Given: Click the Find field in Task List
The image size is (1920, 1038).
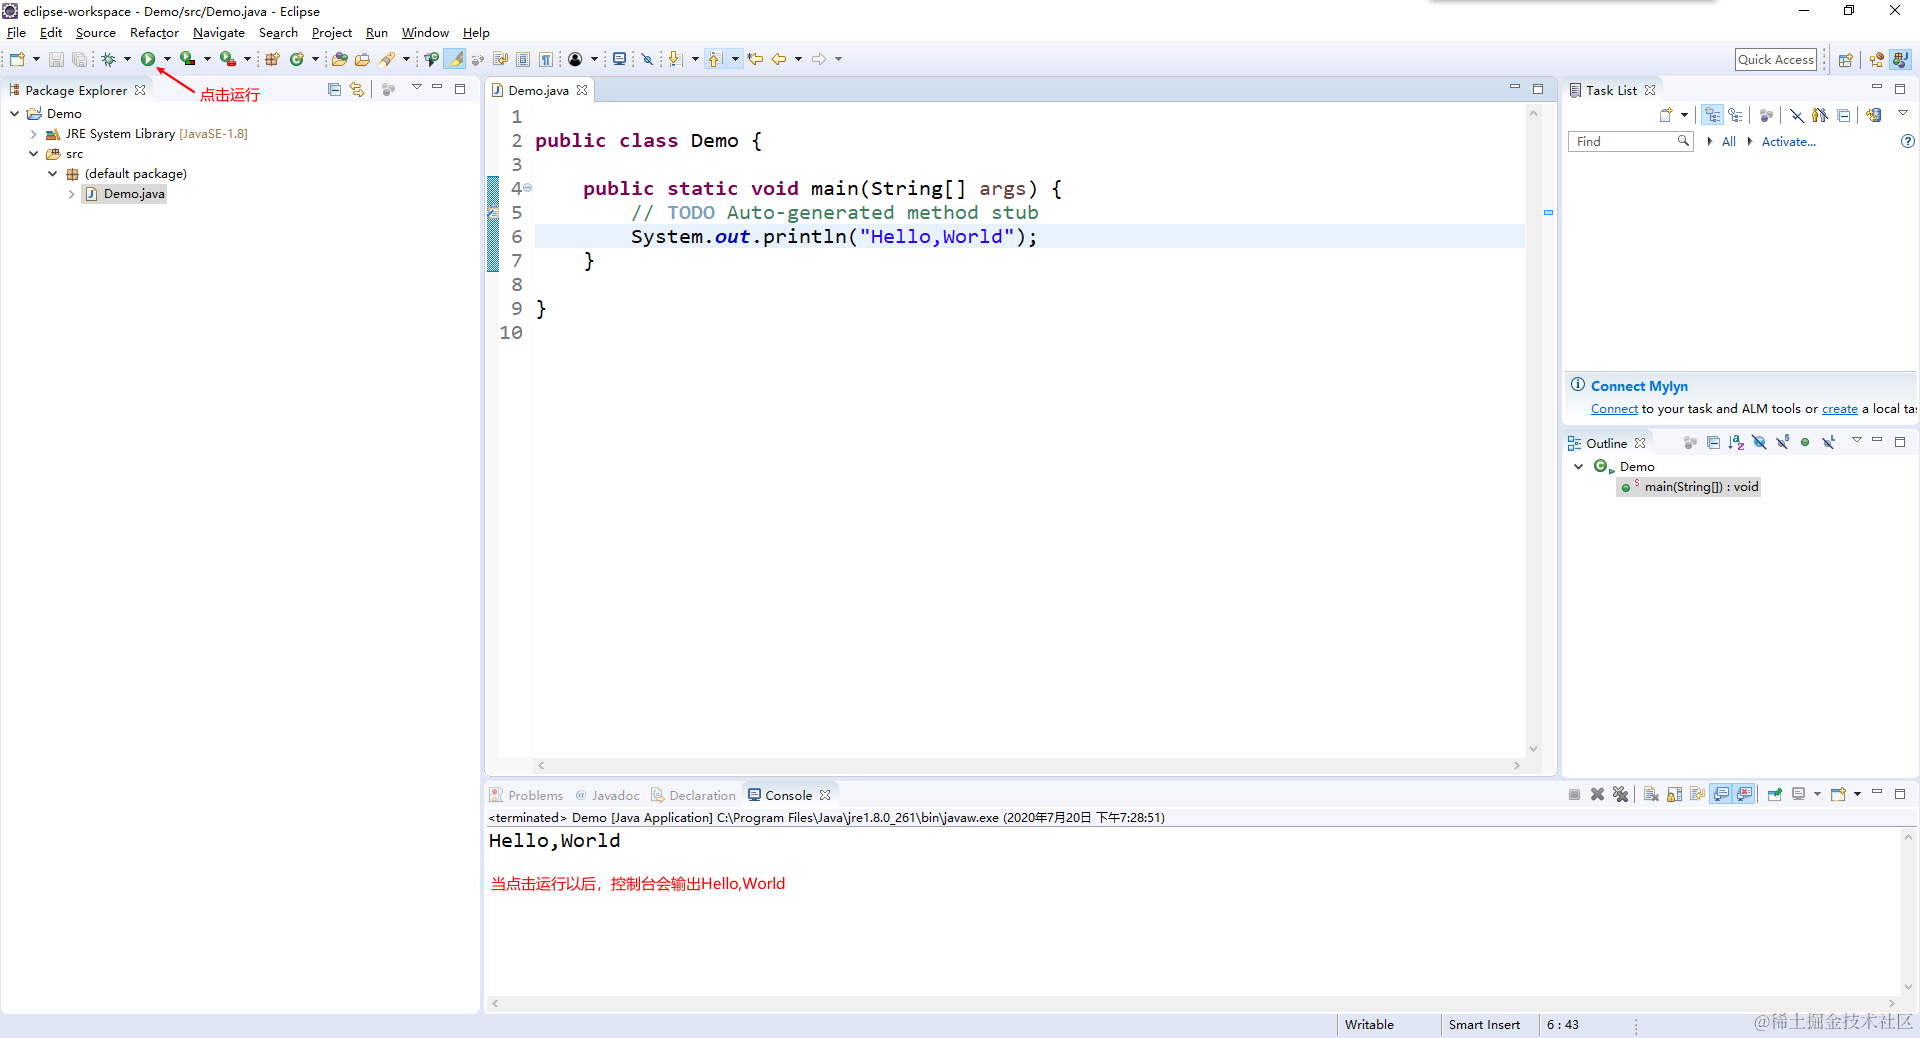Looking at the screenshot, I should pyautogui.click(x=1630, y=142).
